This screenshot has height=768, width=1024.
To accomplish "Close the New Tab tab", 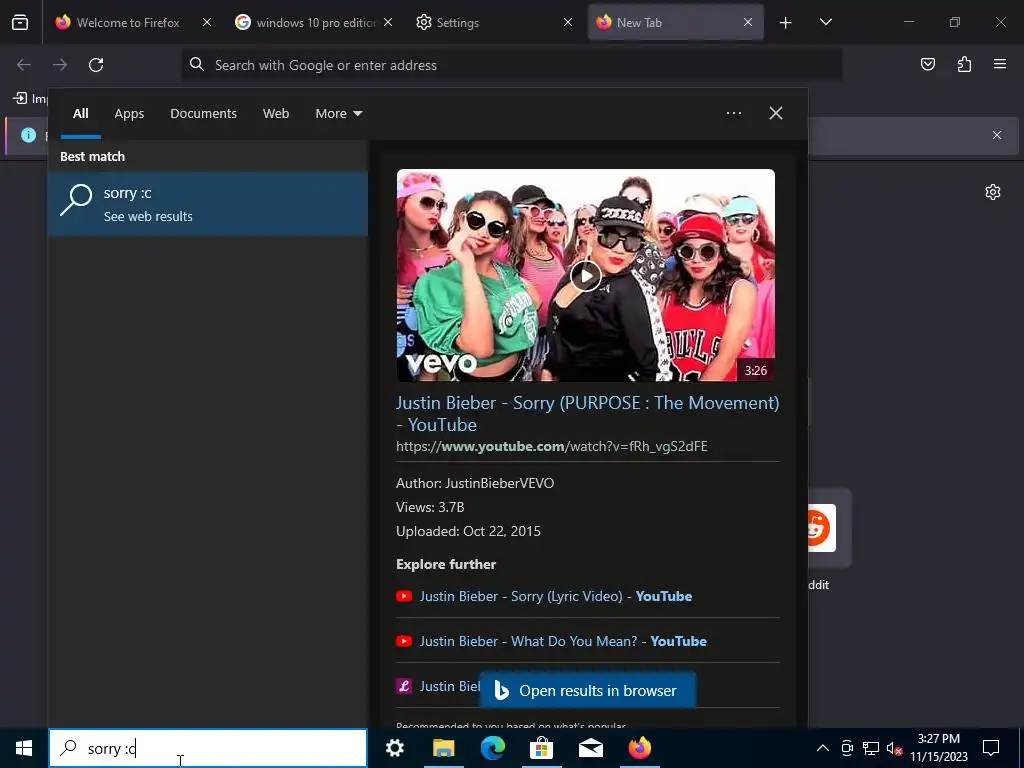I will tap(748, 22).
